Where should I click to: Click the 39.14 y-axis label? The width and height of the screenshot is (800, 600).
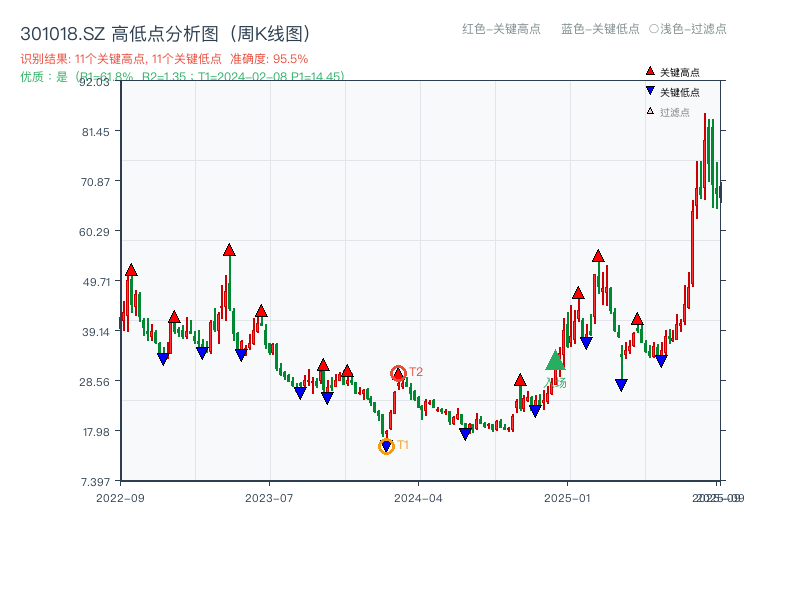coord(96,332)
